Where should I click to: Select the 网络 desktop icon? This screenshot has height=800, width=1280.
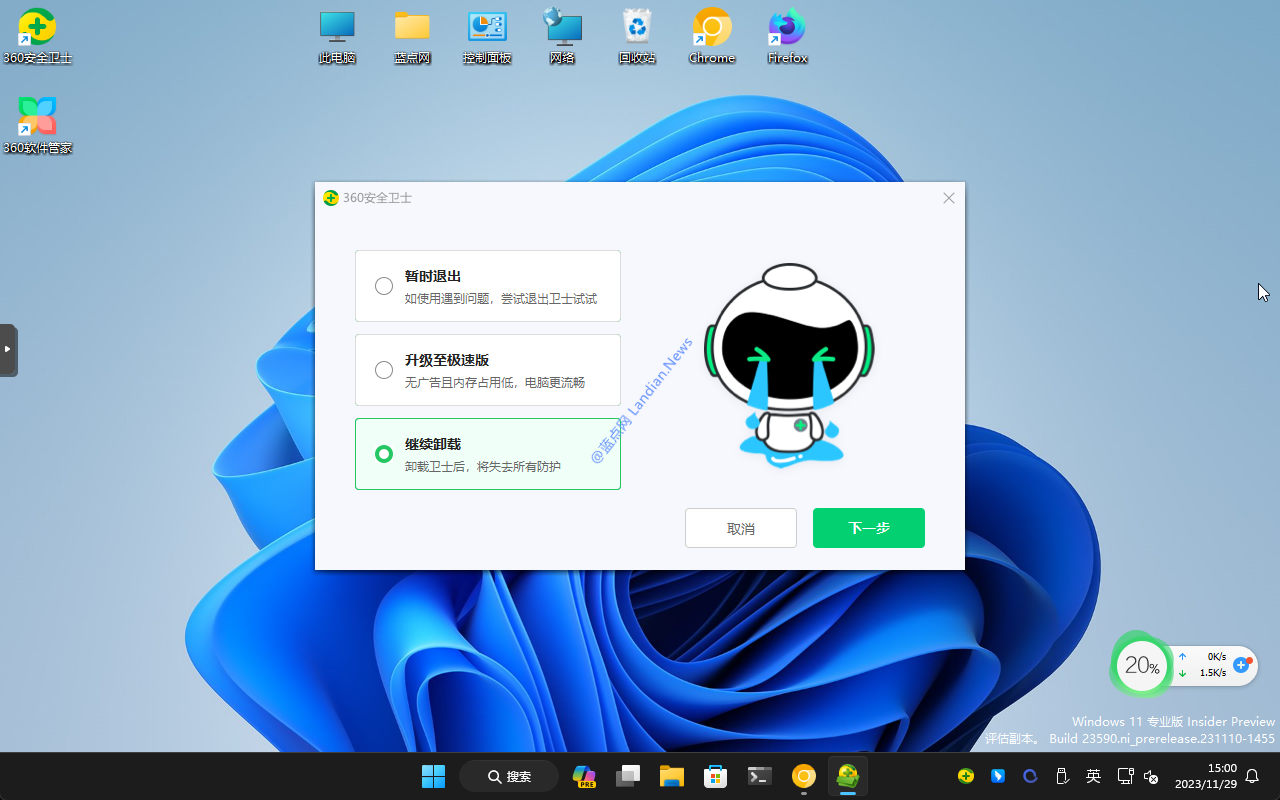pyautogui.click(x=562, y=37)
